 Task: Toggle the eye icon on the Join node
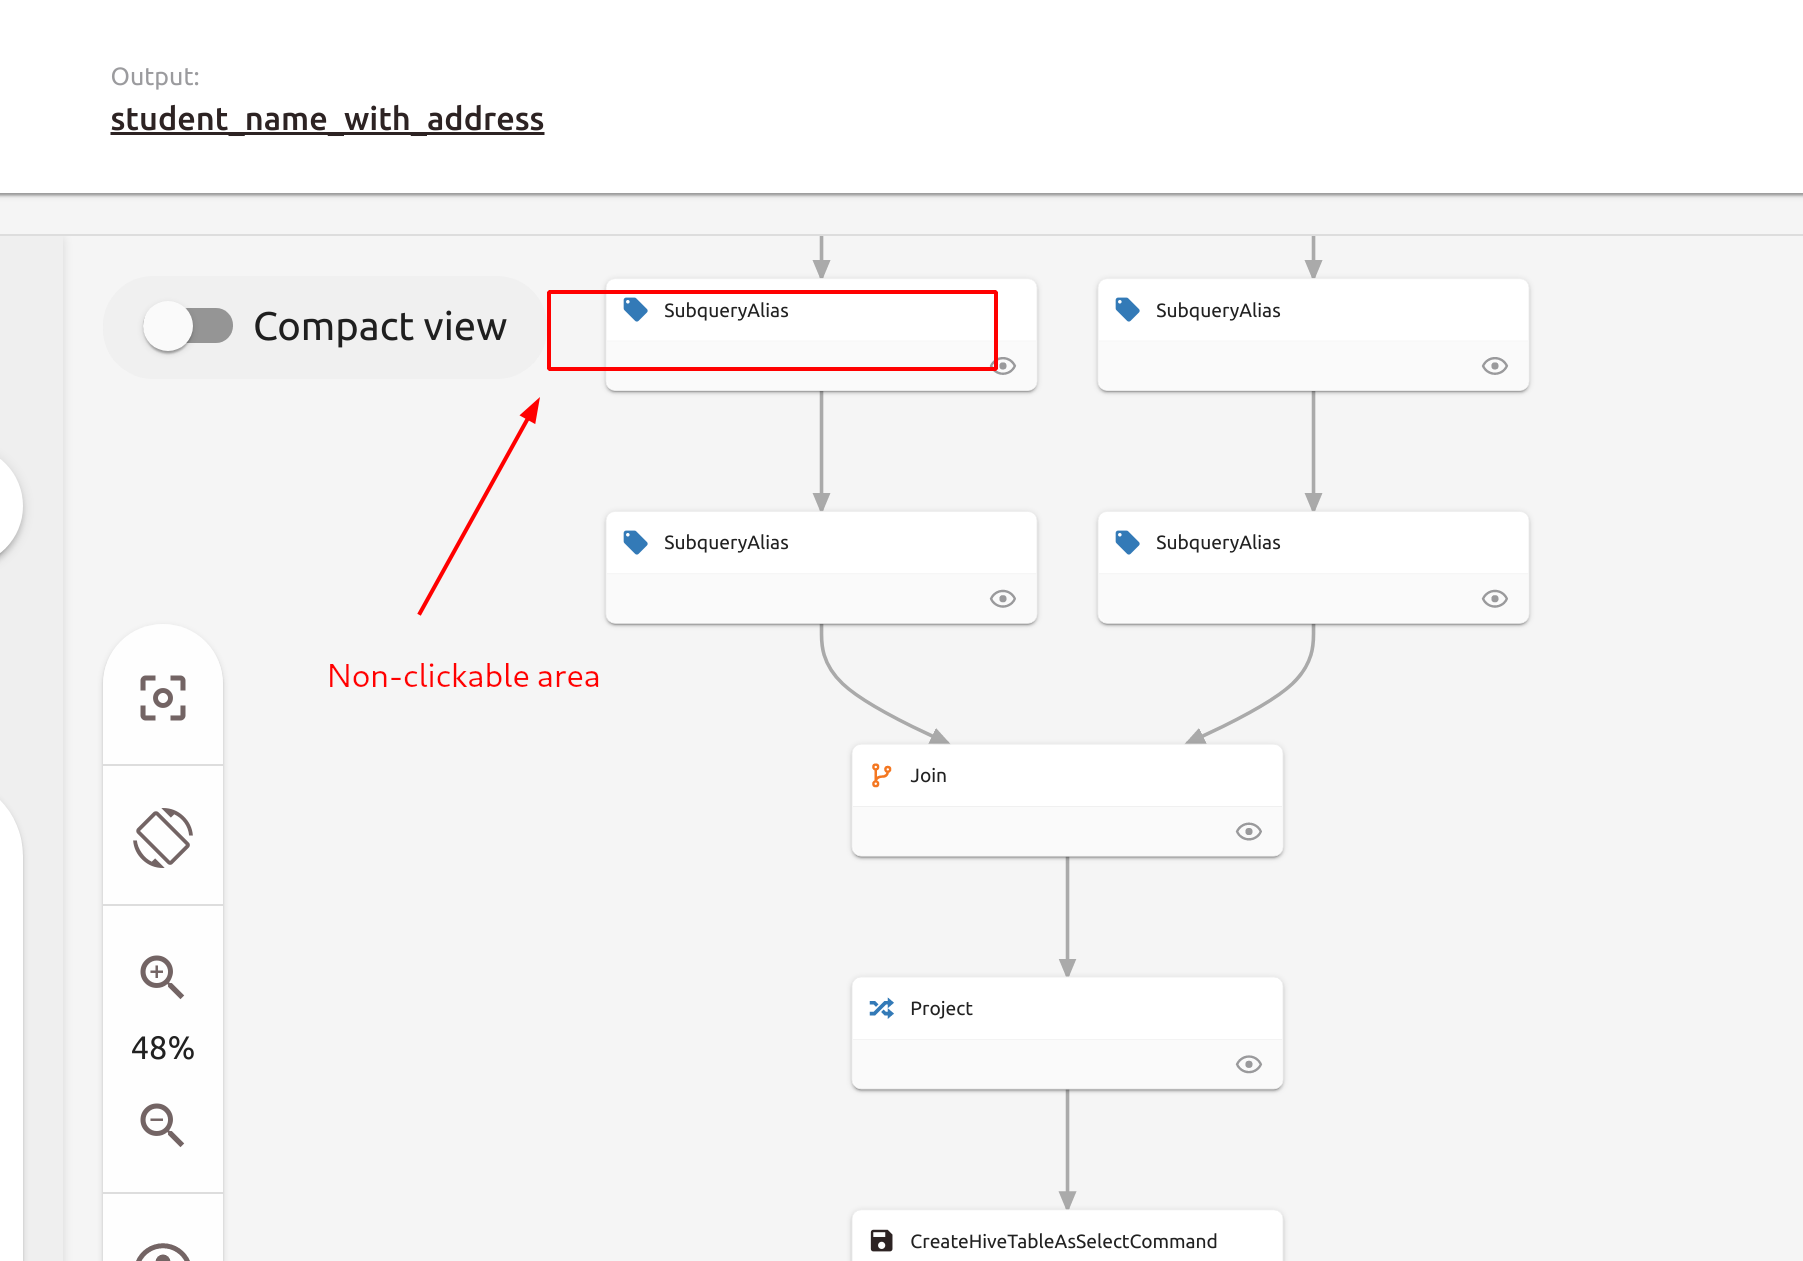tap(1248, 831)
